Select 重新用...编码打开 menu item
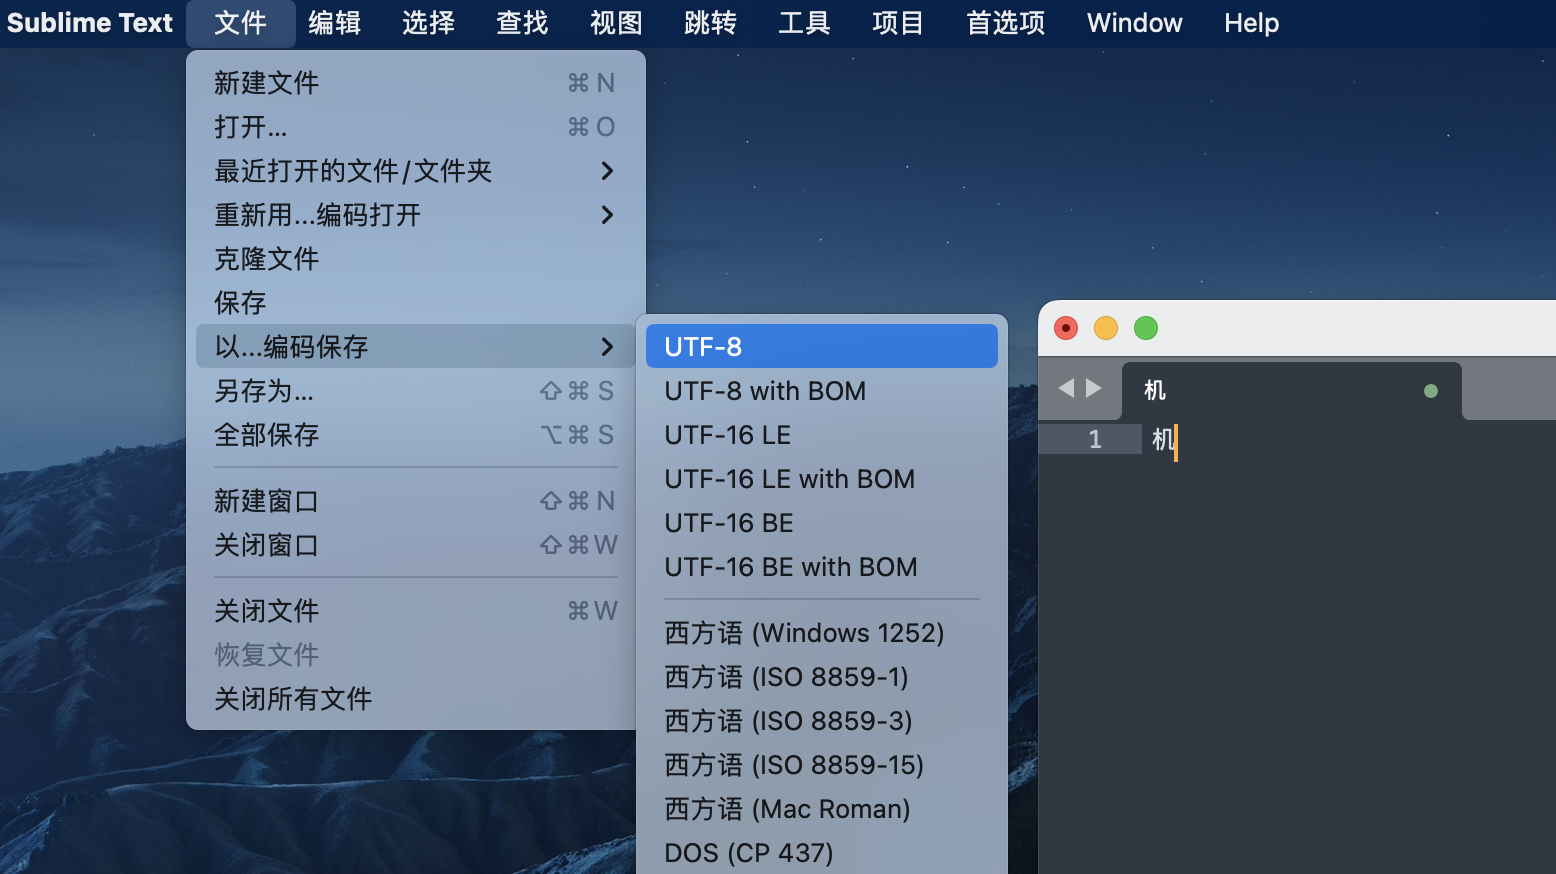1556x874 pixels. (x=415, y=215)
